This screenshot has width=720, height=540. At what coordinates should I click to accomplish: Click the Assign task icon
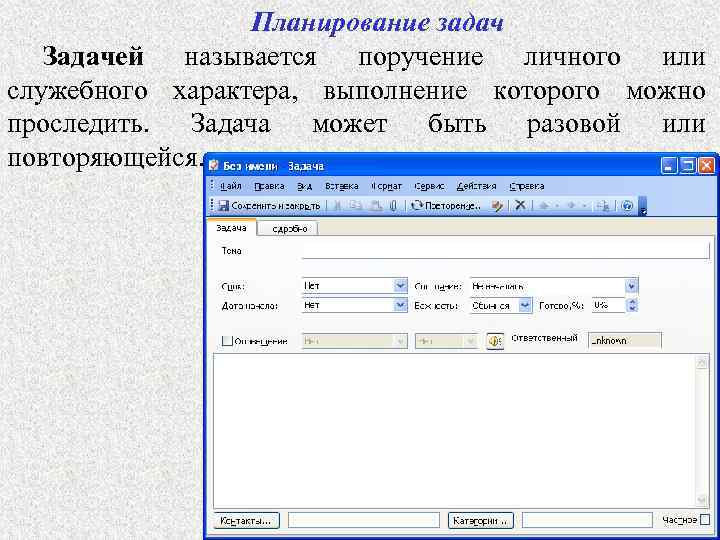[x=497, y=206]
